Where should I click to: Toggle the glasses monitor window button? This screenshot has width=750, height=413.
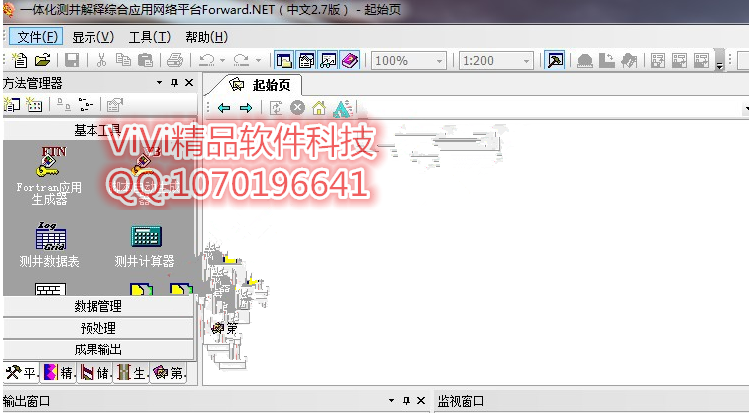click(328, 60)
